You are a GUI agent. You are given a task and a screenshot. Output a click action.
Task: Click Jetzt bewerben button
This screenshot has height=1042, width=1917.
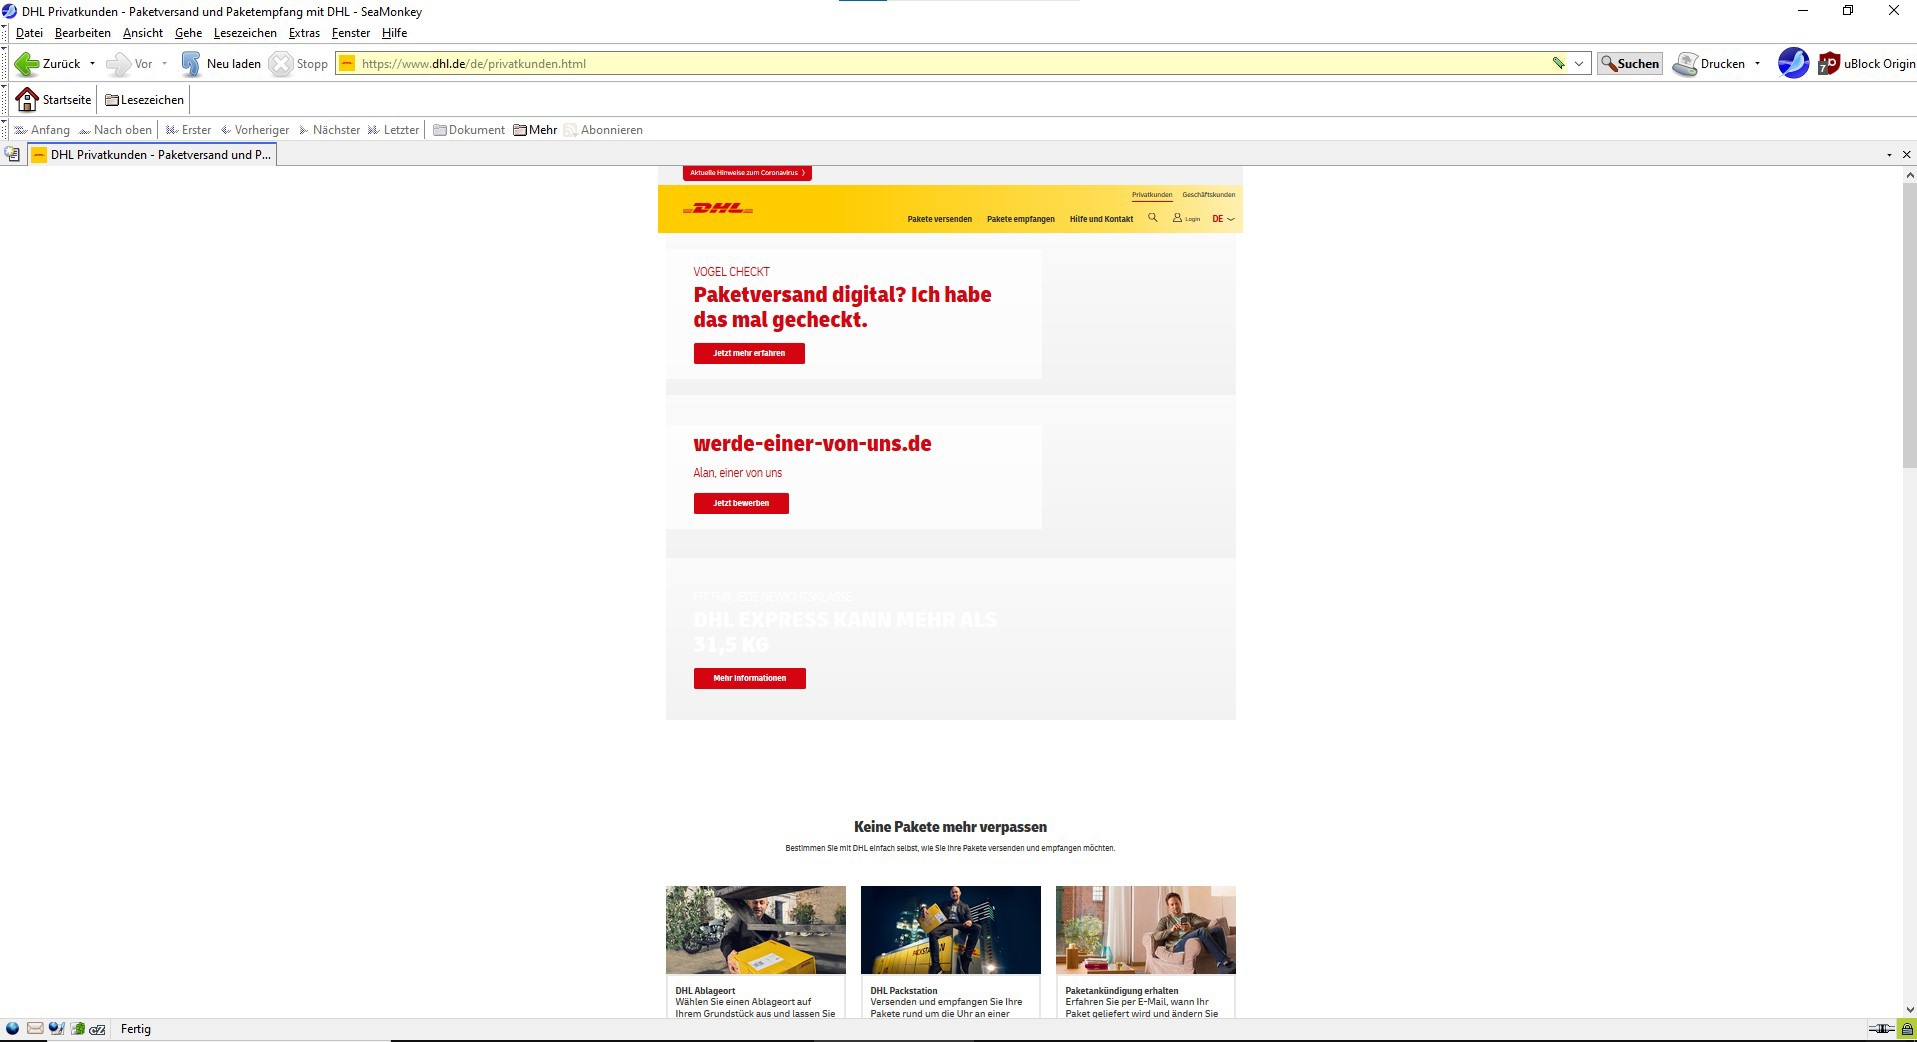pos(741,503)
